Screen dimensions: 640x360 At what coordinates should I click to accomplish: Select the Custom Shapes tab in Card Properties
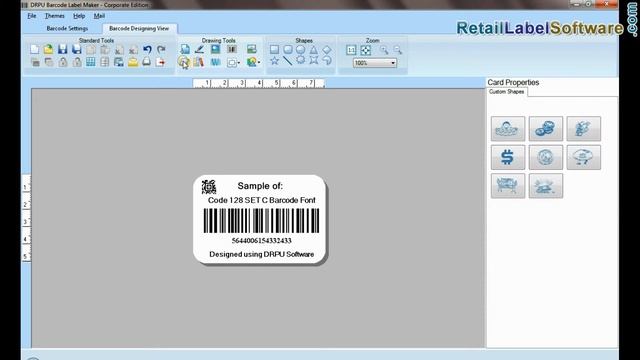coord(507,92)
